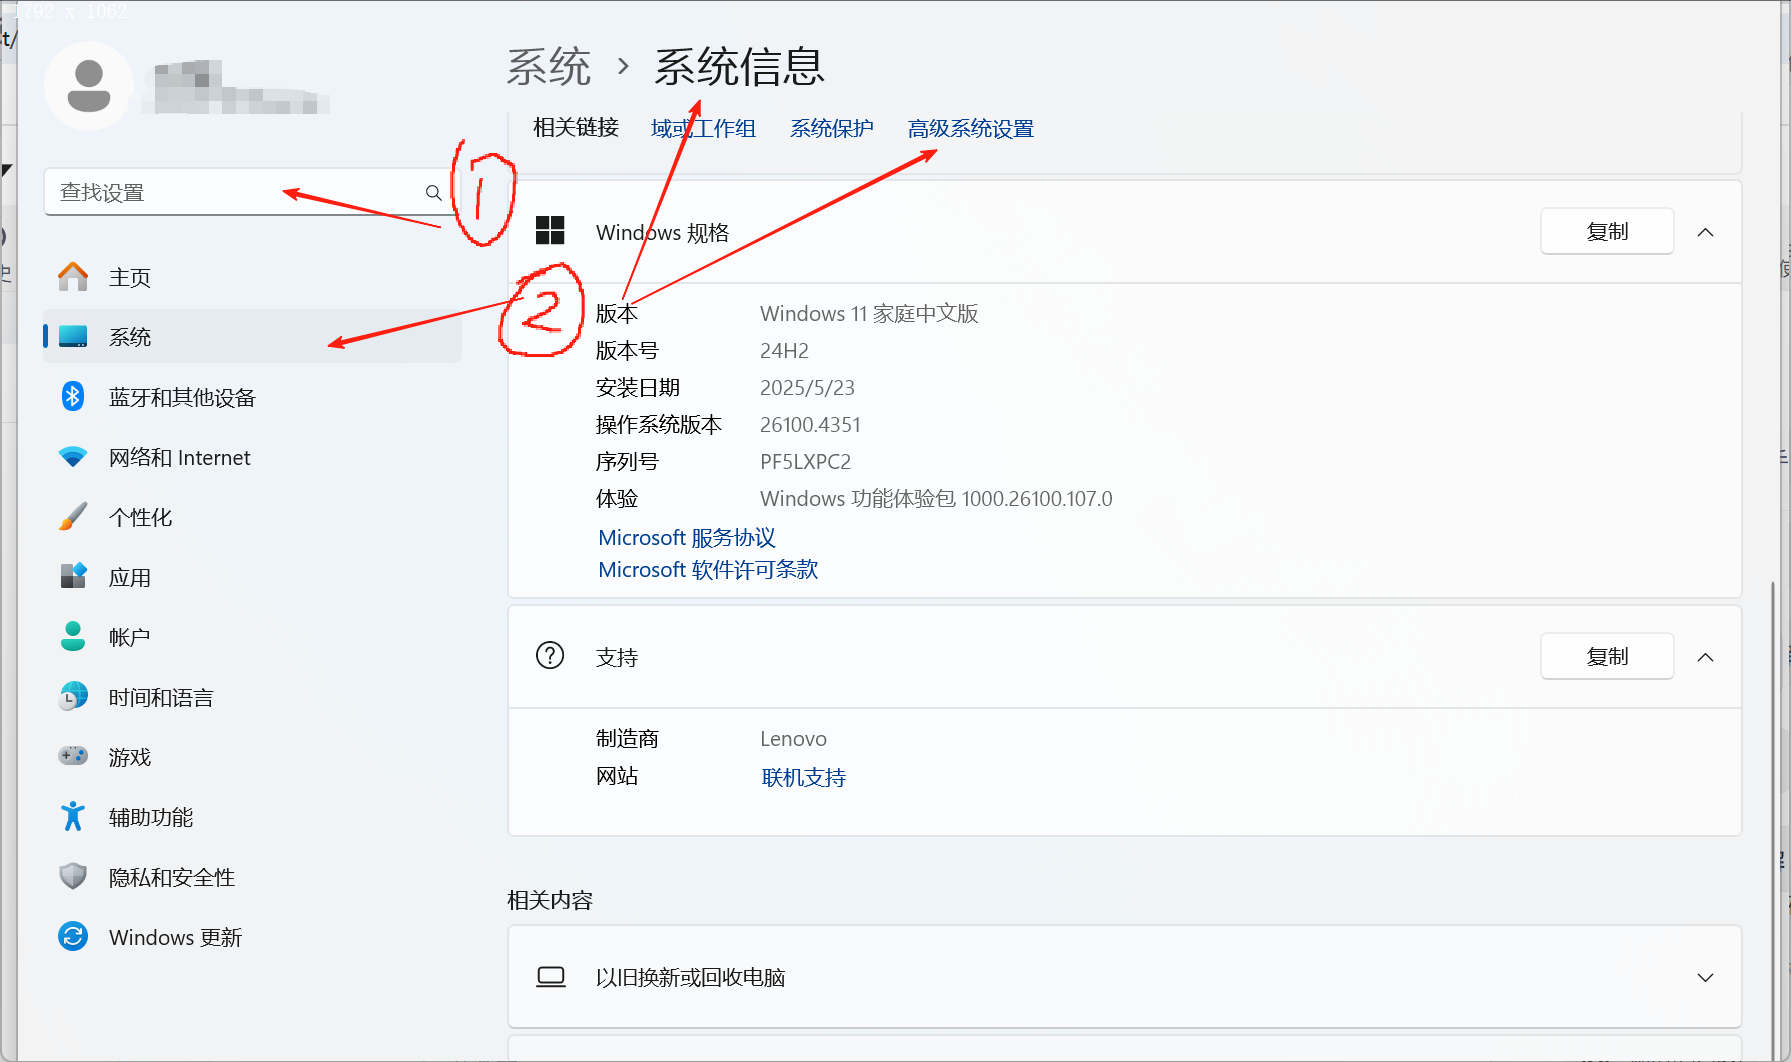Open the 主页 settings page
The height and width of the screenshot is (1062, 1791).
pos(252,277)
